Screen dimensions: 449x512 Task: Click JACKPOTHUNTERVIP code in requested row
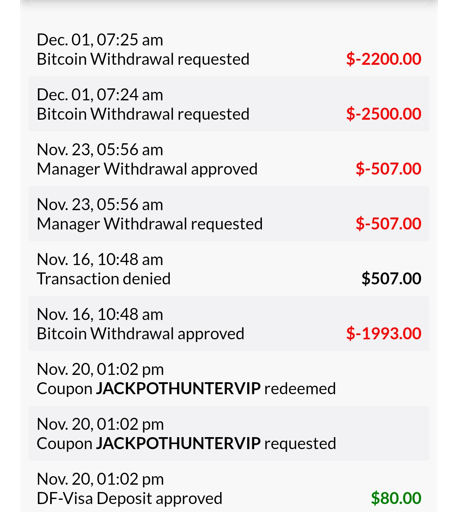pyautogui.click(x=178, y=443)
